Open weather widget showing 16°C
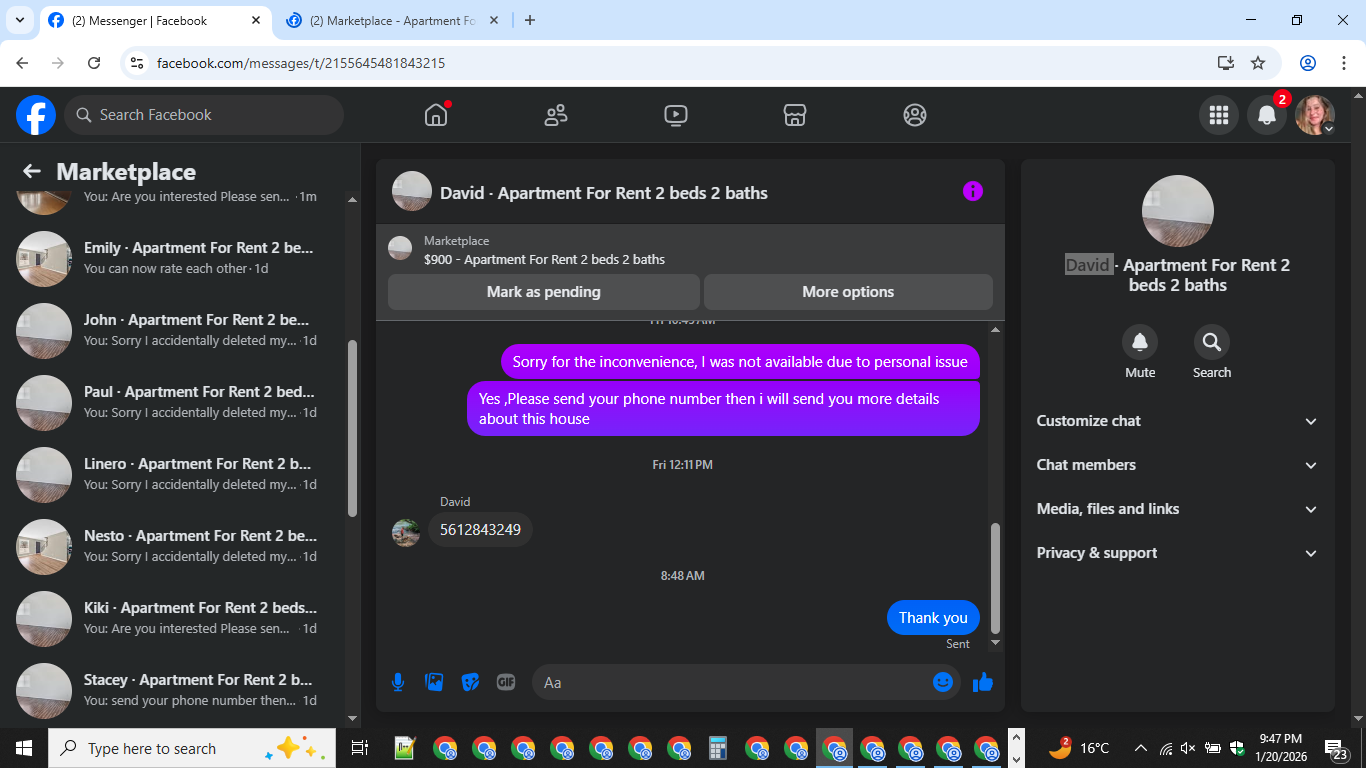 [1078, 748]
